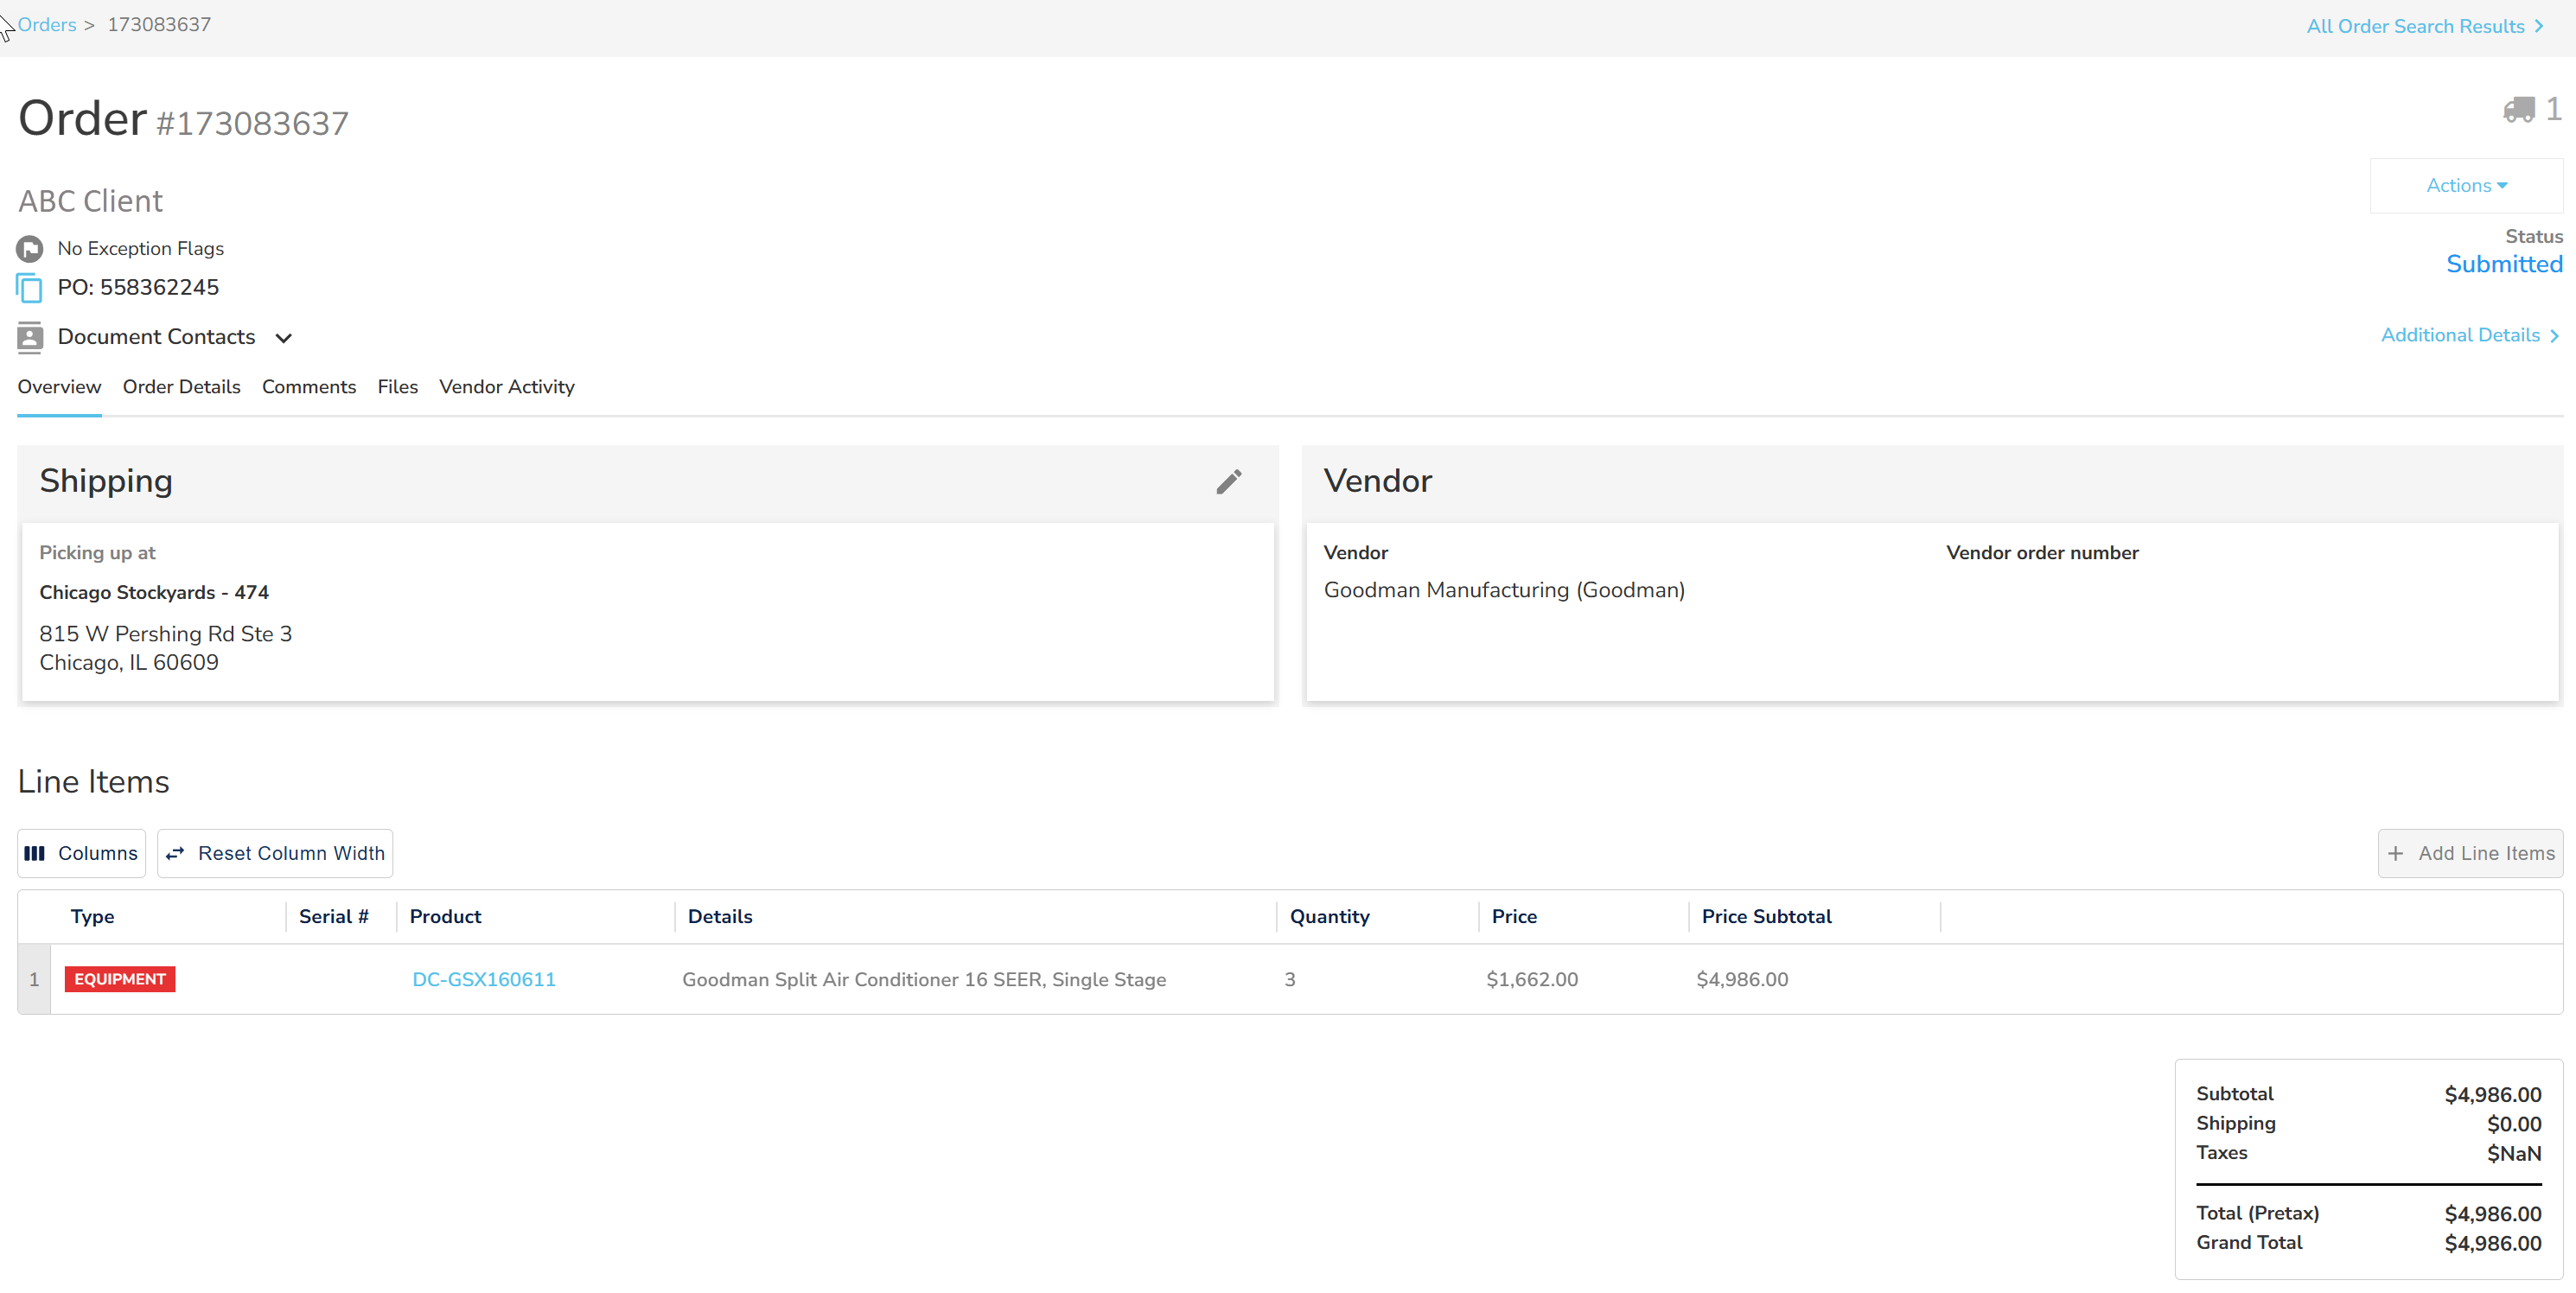Edit Shipping using the pencil icon
The height and width of the screenshot is (1293, 2576).
coord(1228,482)
